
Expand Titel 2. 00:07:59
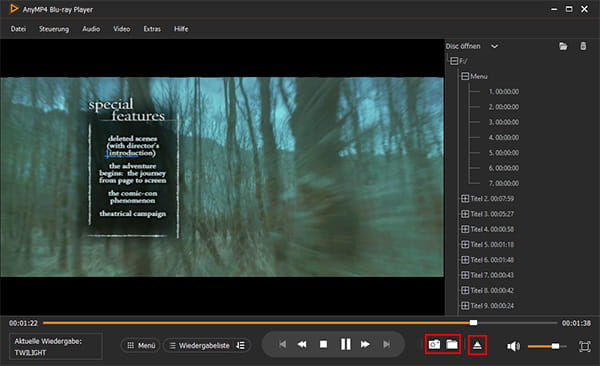(465, 198)
